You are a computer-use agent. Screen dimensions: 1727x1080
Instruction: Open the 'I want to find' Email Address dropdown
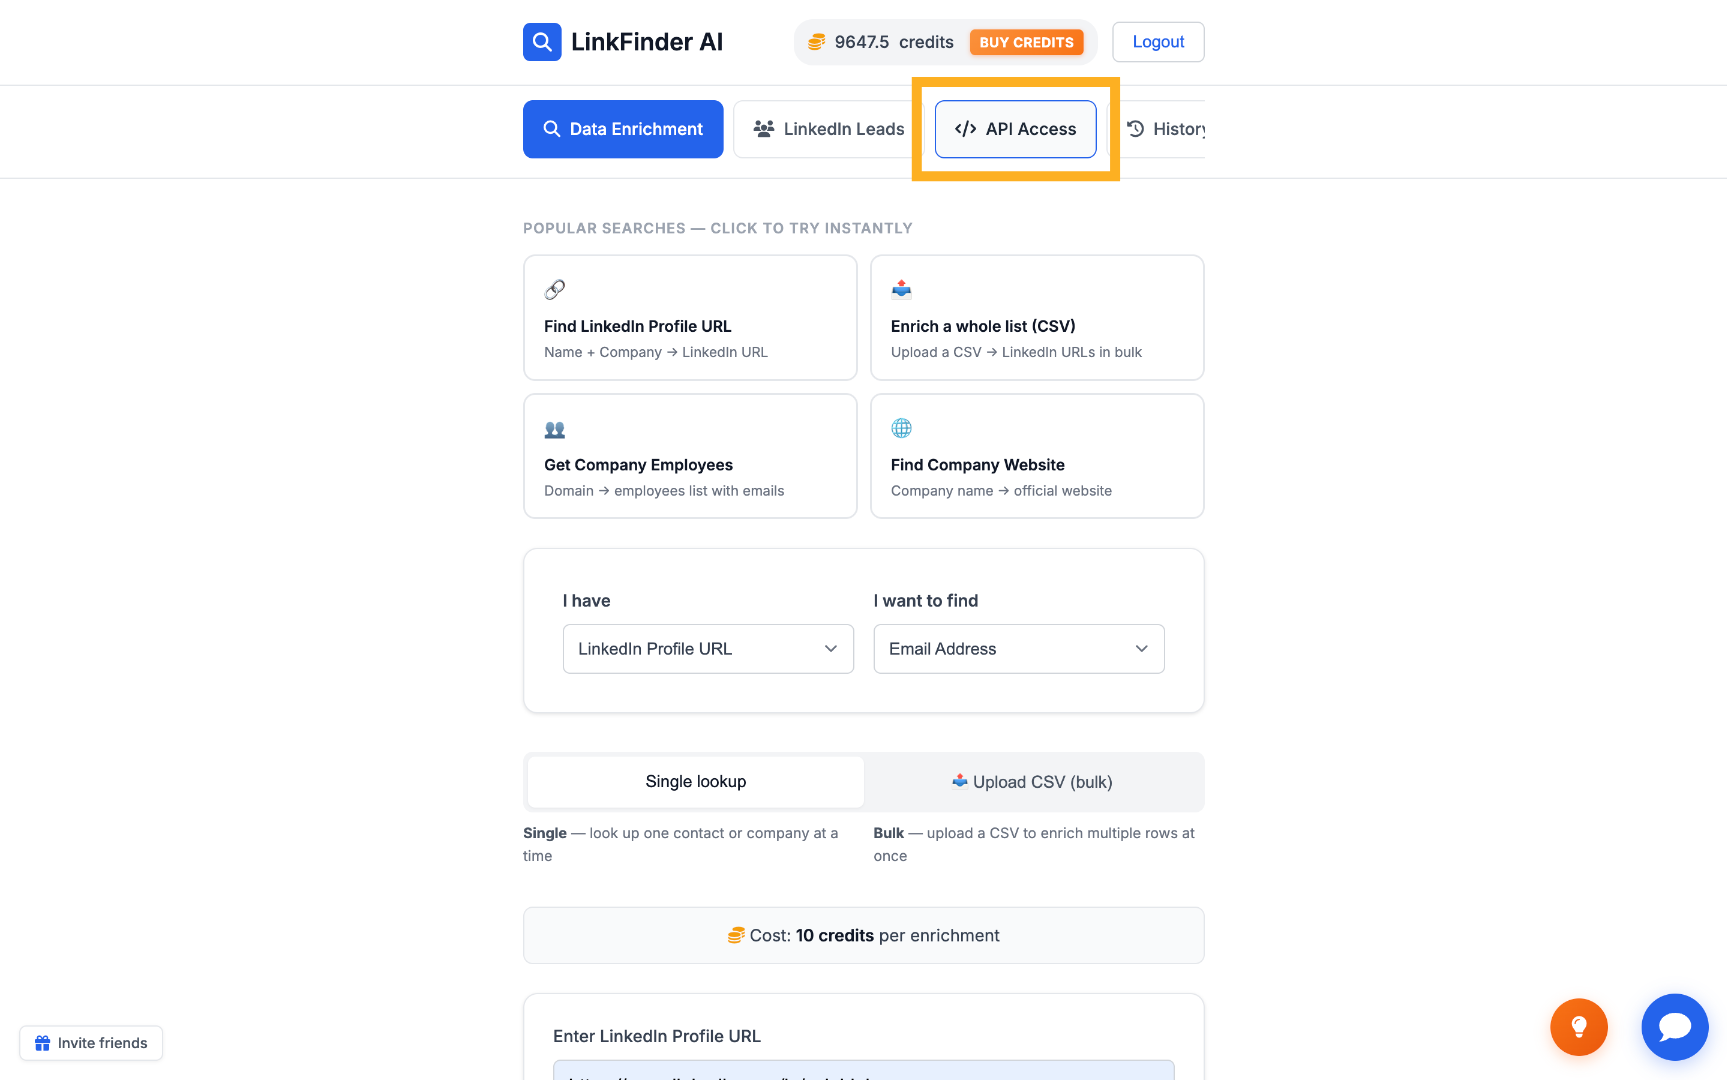pos(1019,649)
